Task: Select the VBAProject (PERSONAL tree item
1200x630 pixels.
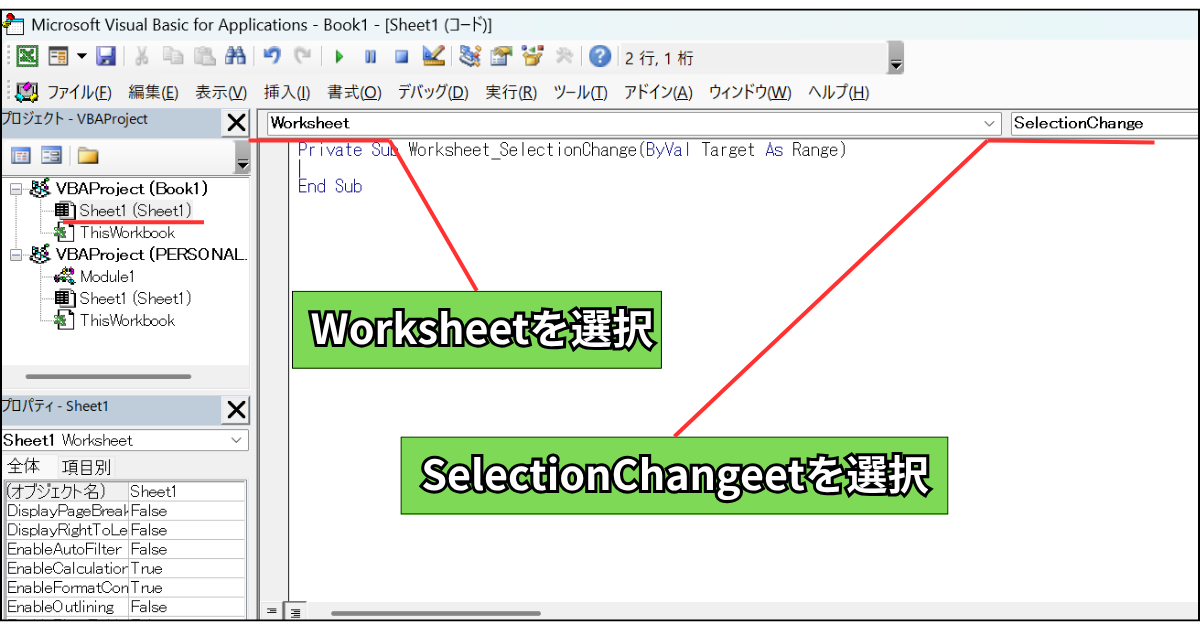Action: click(x=151, y=254)
